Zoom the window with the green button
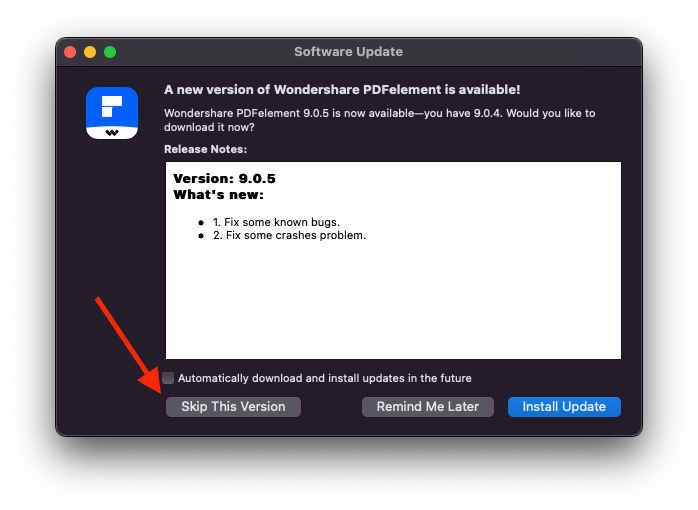Screen dimensions: 698x510 point(110,52)
